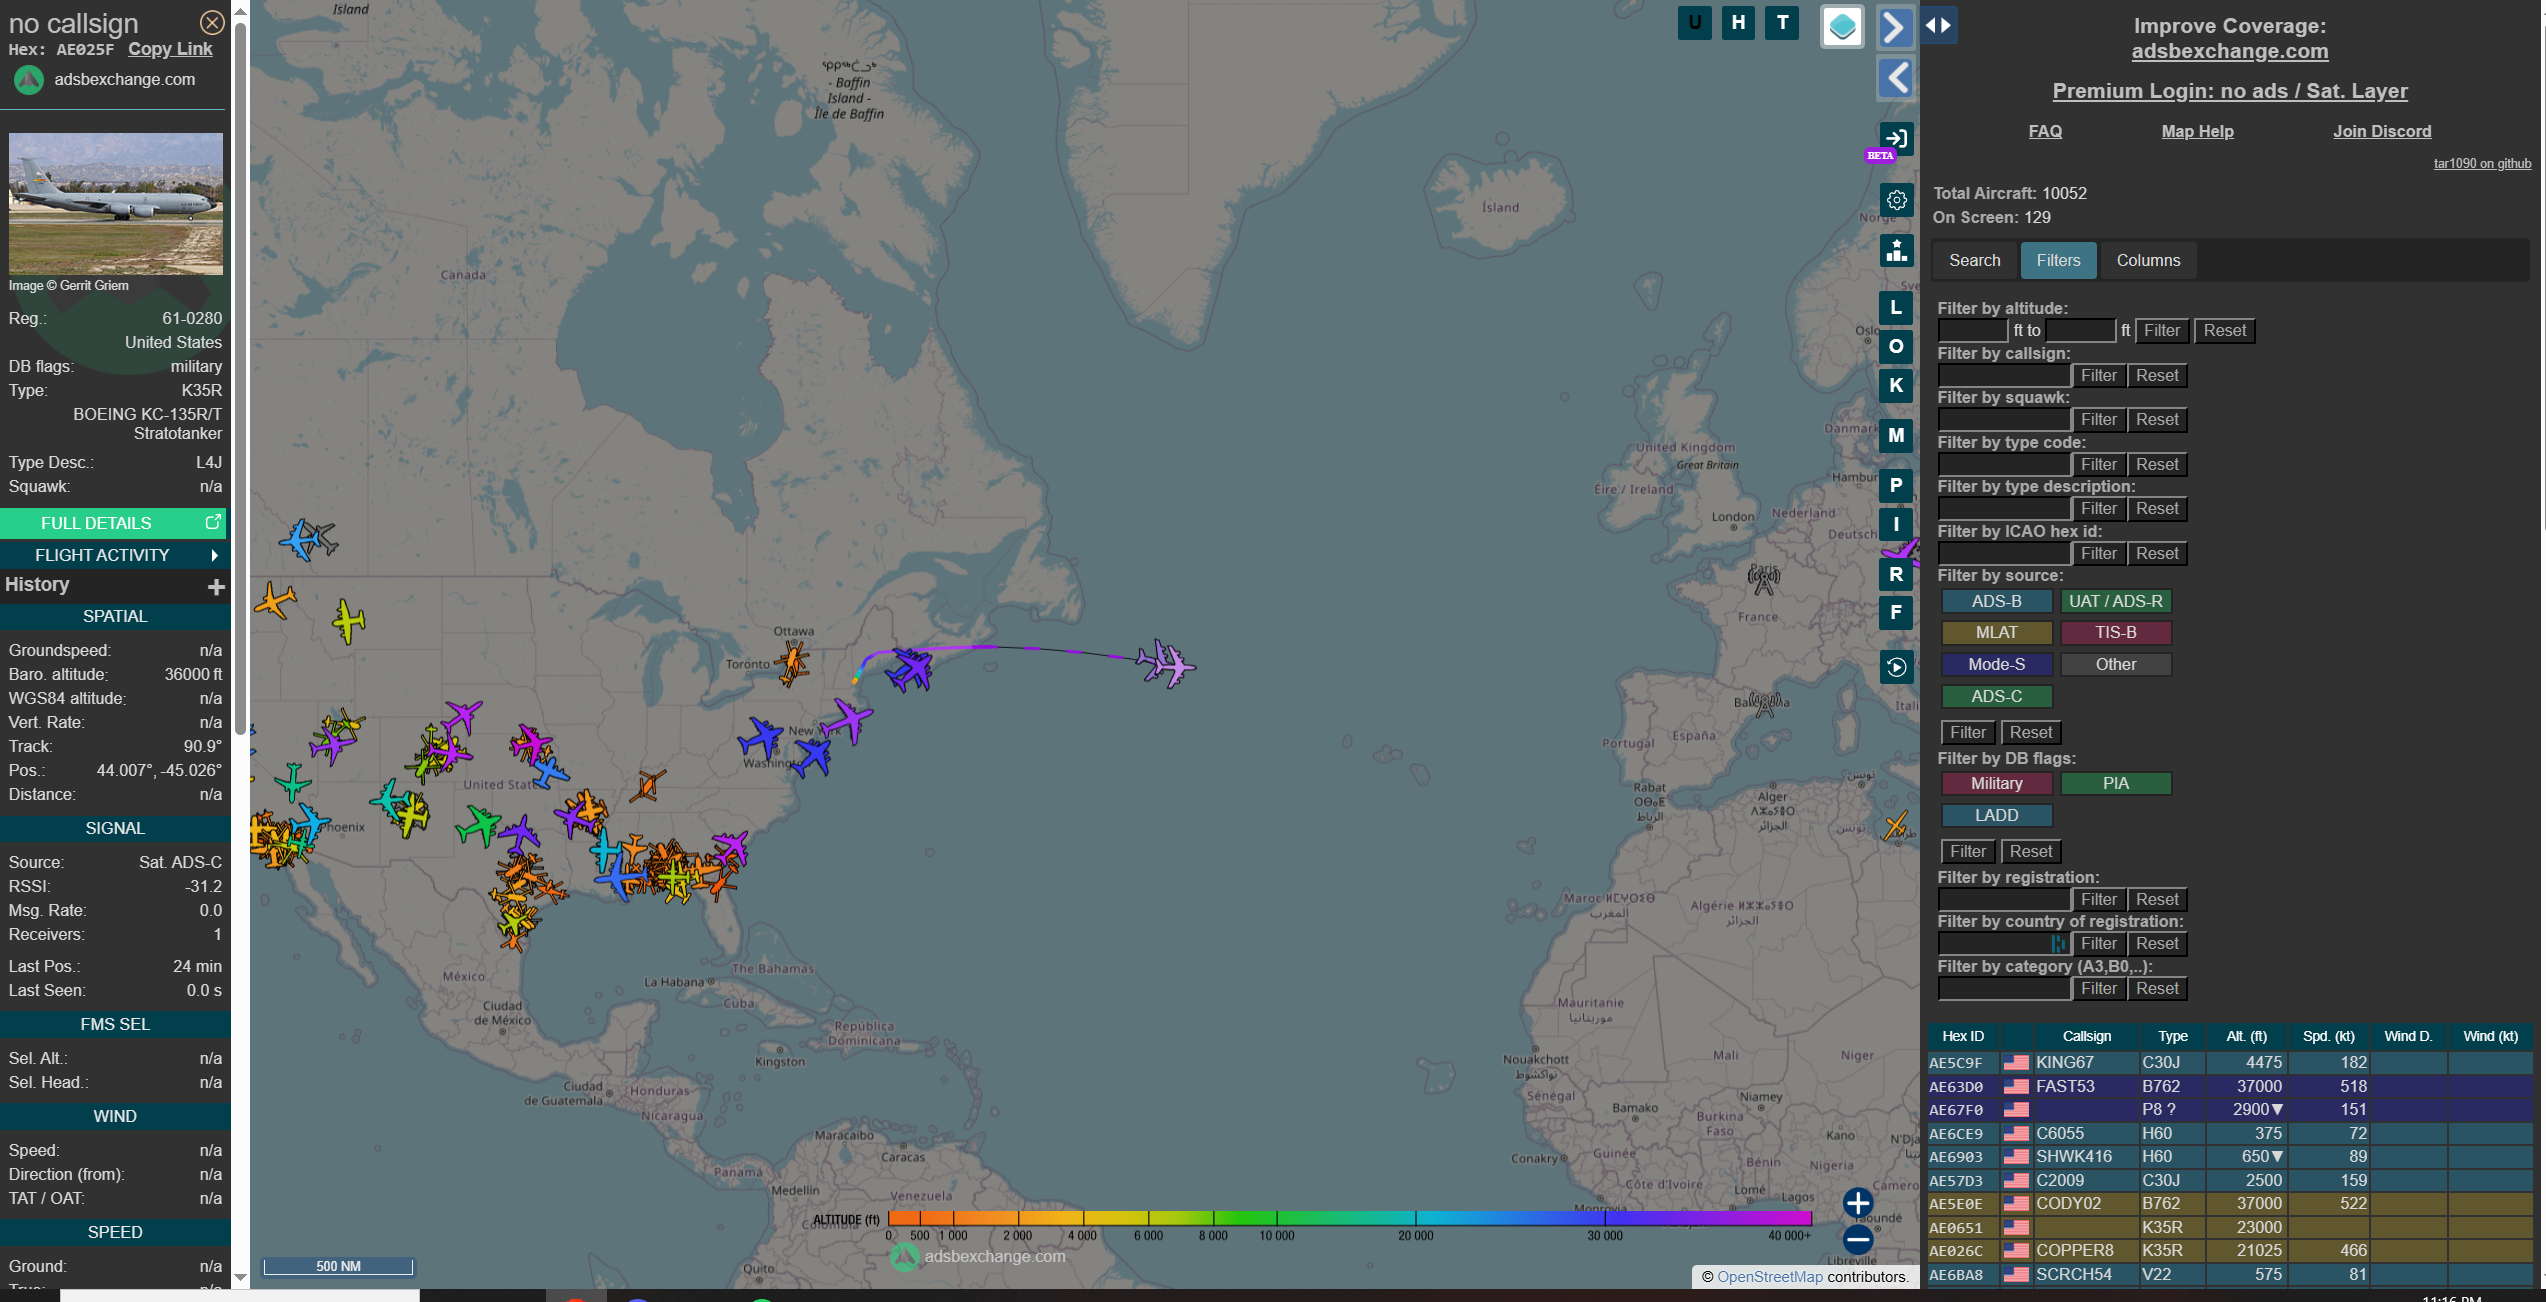Toggle the P map button
The image size is (2546, 1302).
tap(1896, 486)
